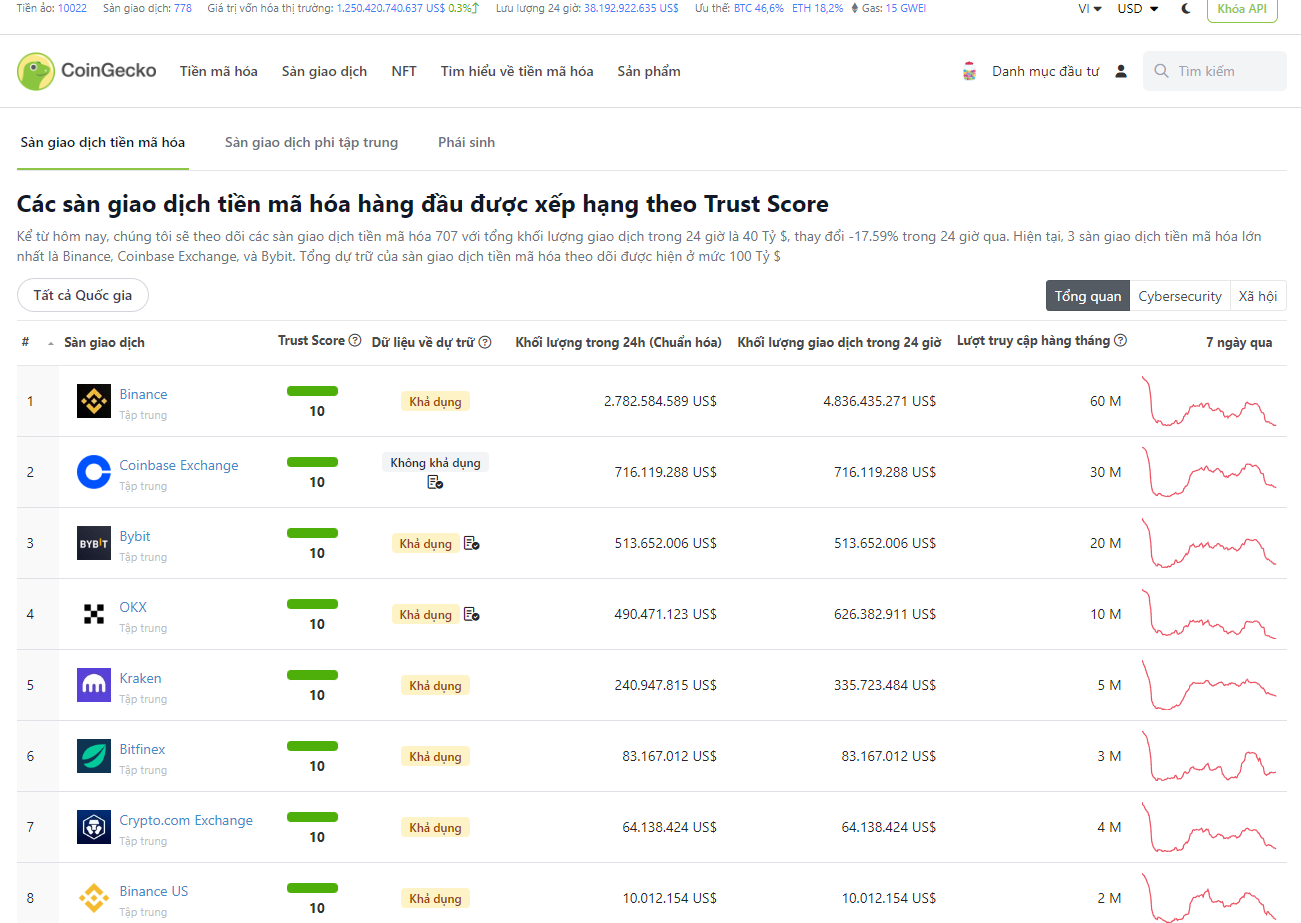The width and height of the screenshot is (1301, 923).
Task: Open Tiền mã hóa menu
Action: pyautogui.click(x=219, y=71)
